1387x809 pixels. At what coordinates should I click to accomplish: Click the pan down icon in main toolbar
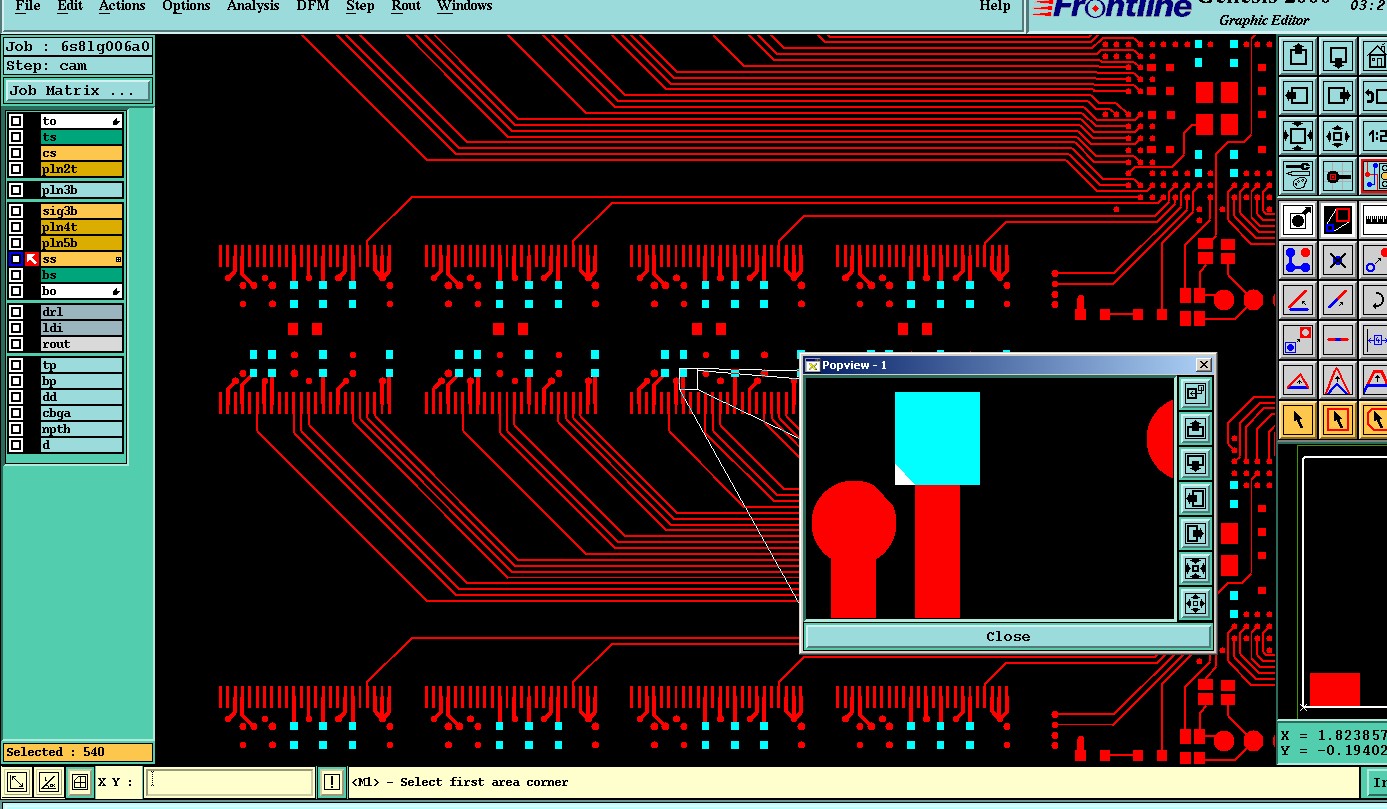(1338, 56)
